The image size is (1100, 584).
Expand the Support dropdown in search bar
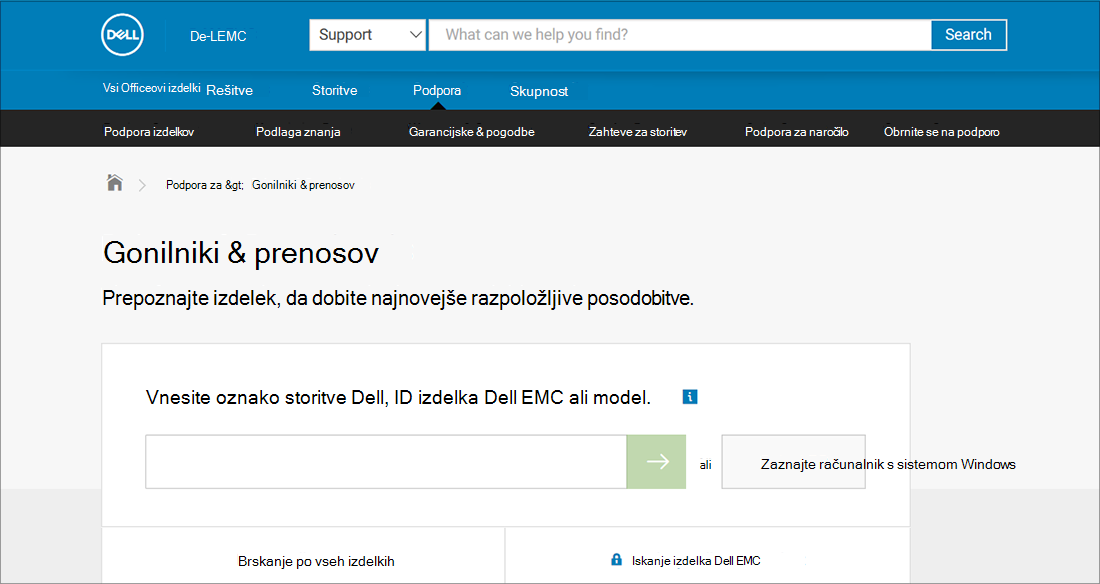point(368,34)
